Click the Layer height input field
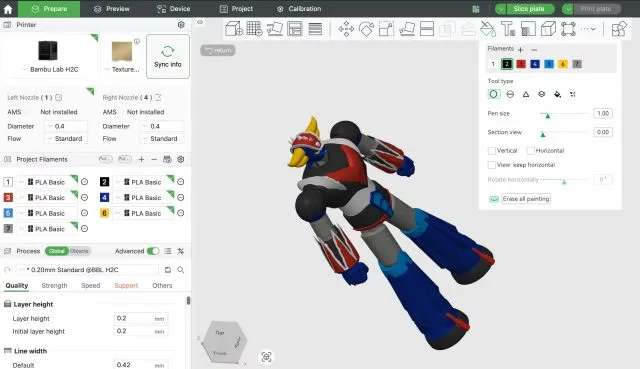 click(141, 318)
